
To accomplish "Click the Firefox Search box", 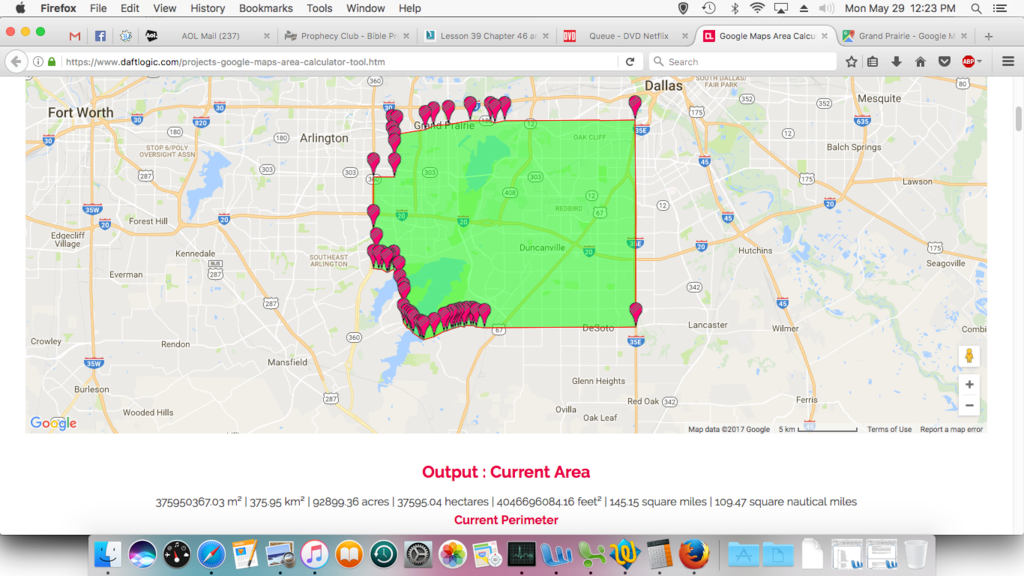I will point(743,61).
